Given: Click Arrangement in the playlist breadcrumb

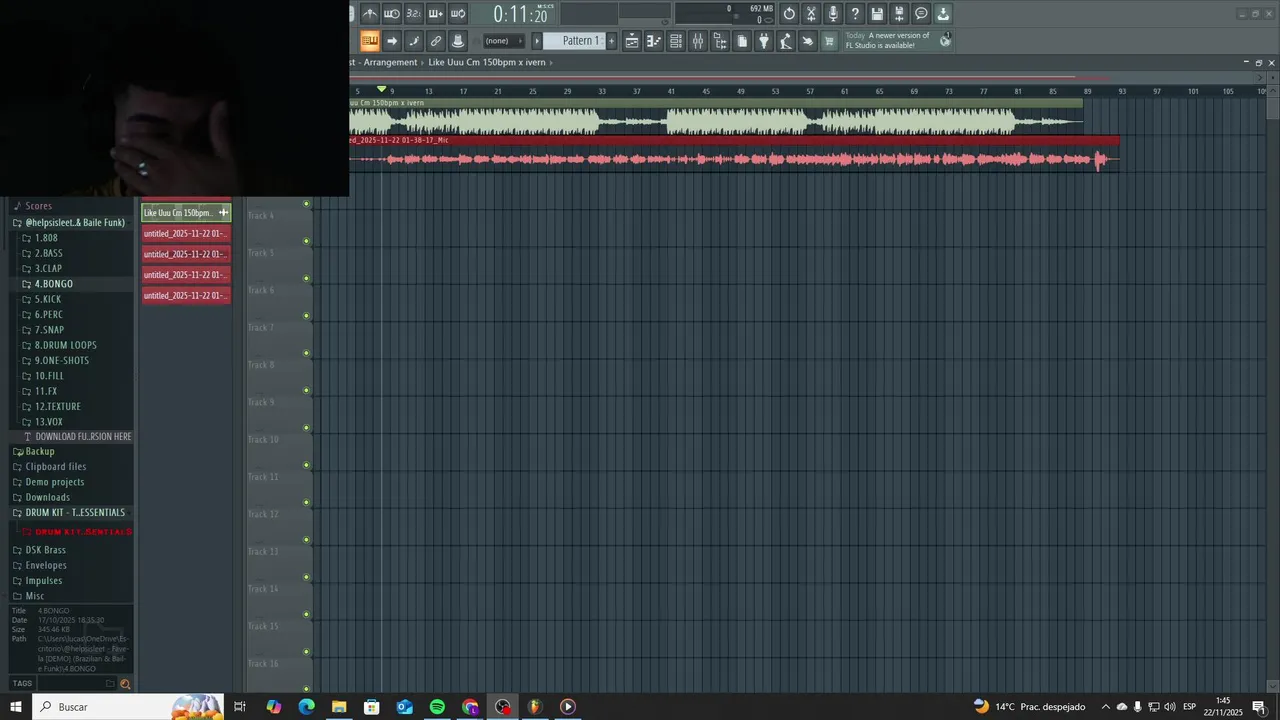Looking at the screenshot, I should pyautogui.click(x=391, y=62).
